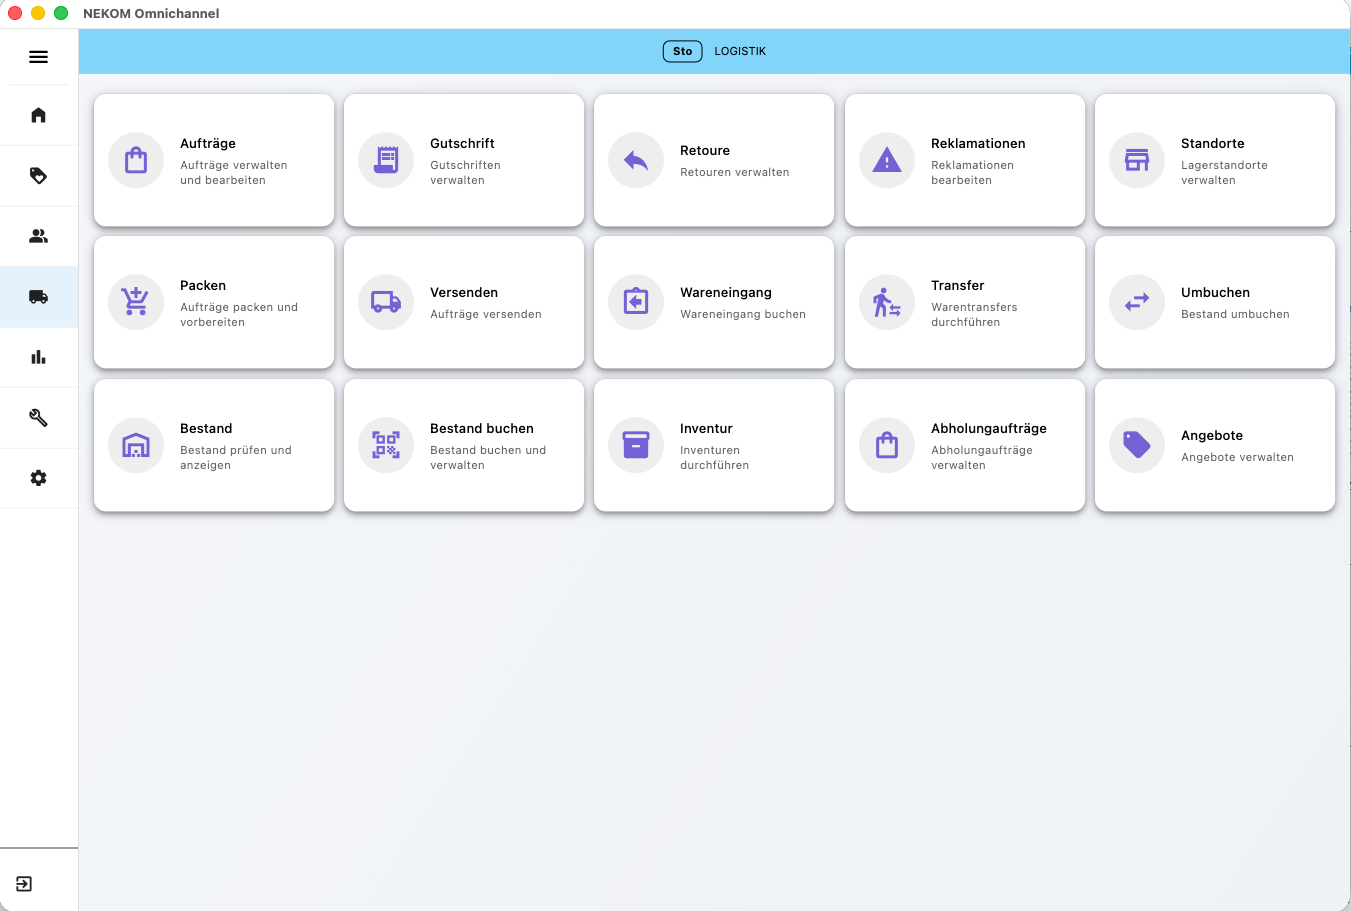1351x911 pixels.
Task: Click the QR code icon on Bestand buchen
Action: click(x=386, y=445)
